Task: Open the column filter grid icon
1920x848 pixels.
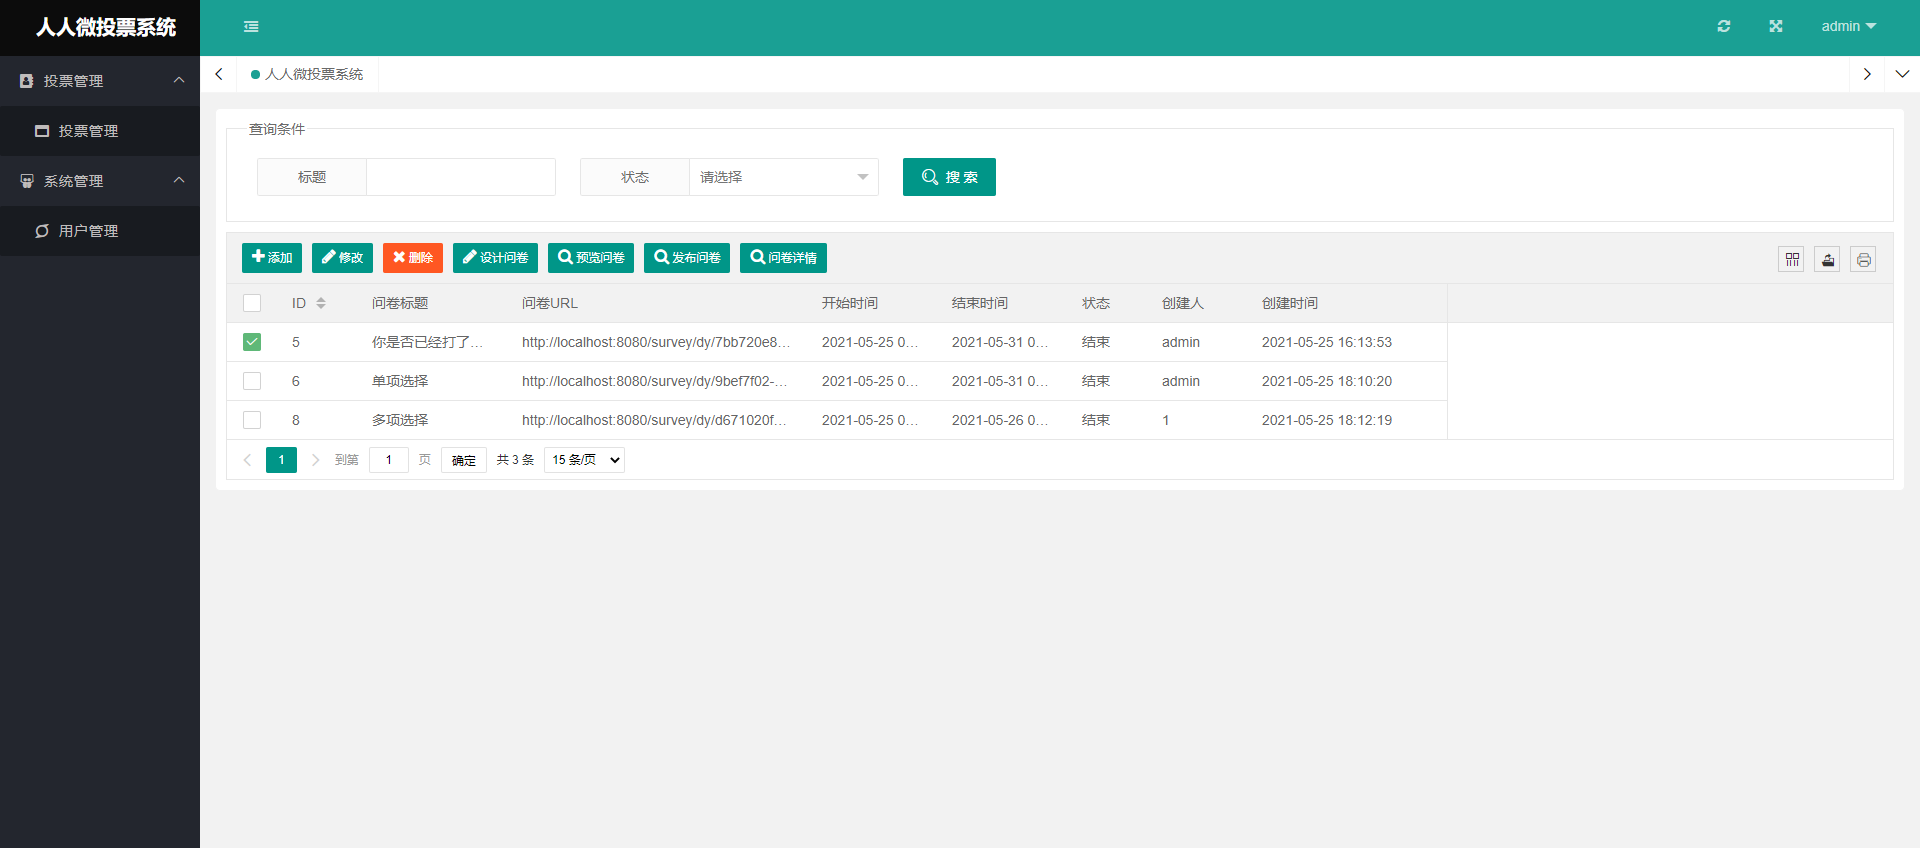Action: point(1792,260)
